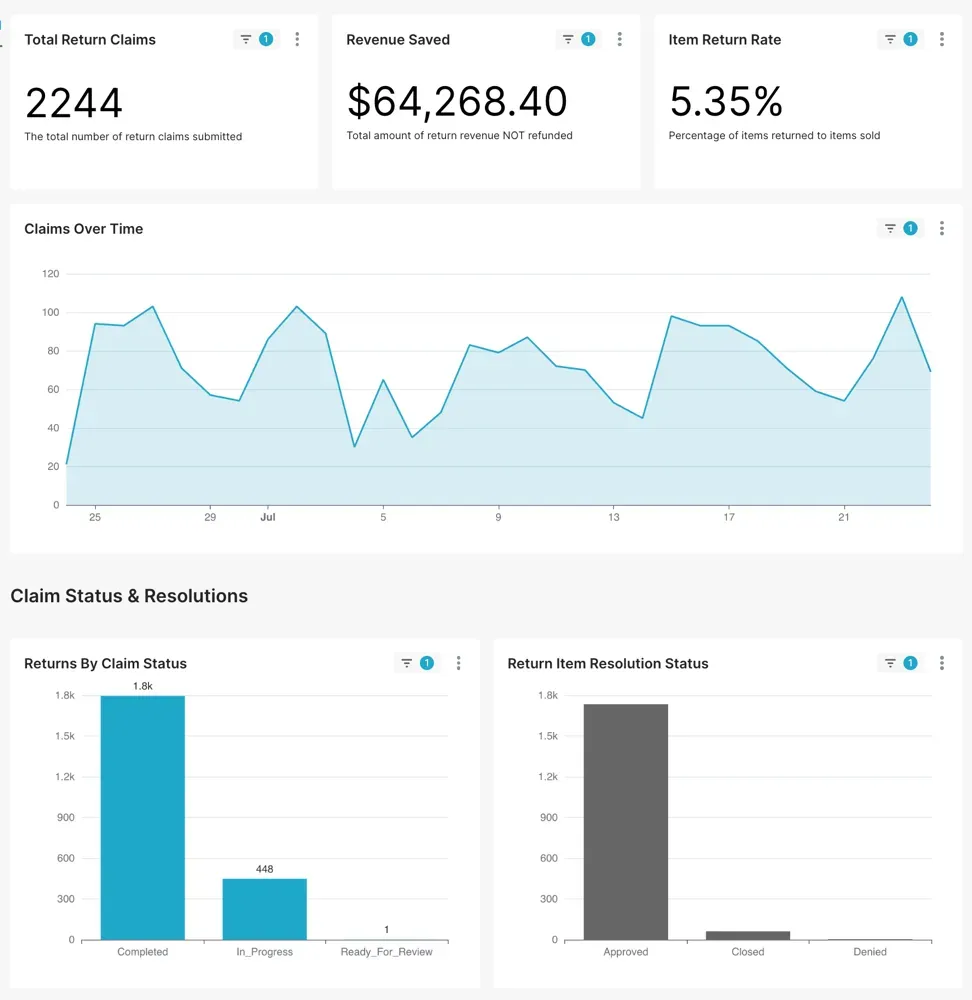This screenshot has width=972, height=1000.
Task: Click the Jul label on the time axis
Action: (267, 517)
